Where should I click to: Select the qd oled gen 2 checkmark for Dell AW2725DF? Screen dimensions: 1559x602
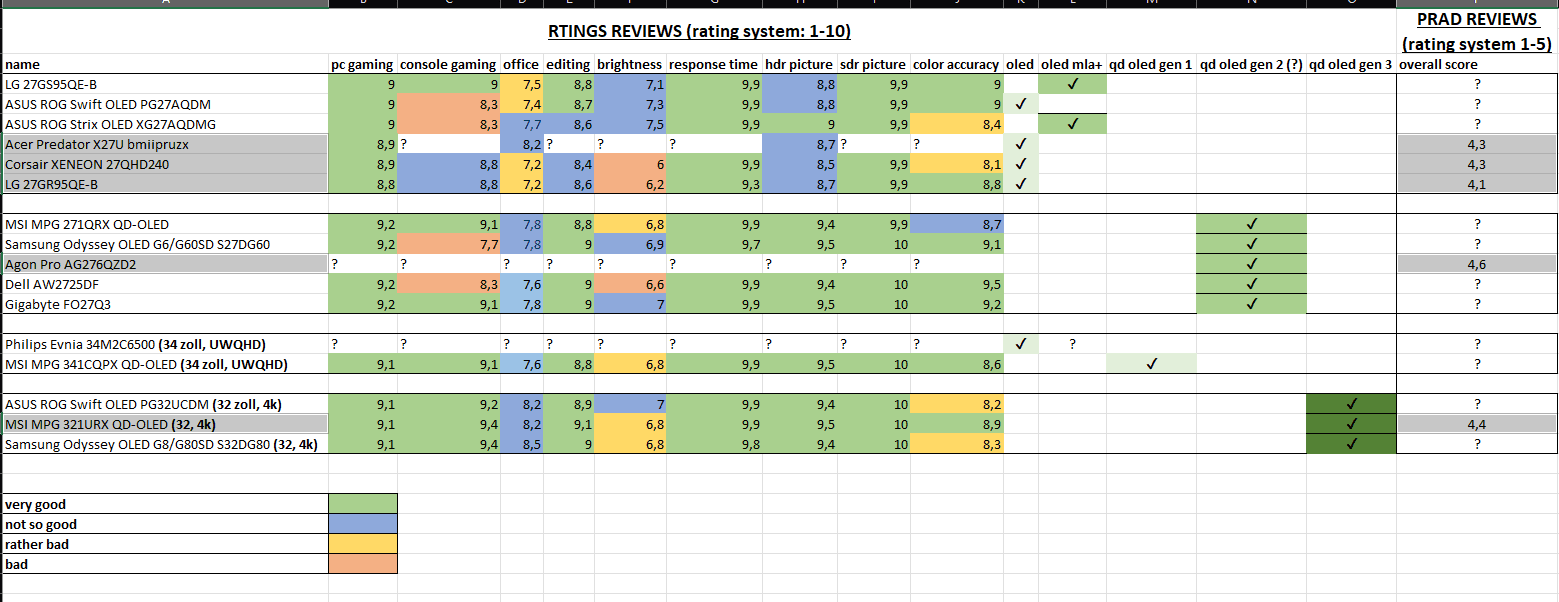(1251, 284)
